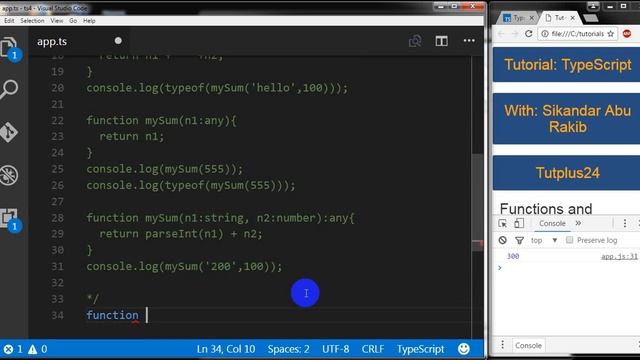Click the 300 output value in console
Viewport: 640px width, 360px height.
(x=513, y=256)
